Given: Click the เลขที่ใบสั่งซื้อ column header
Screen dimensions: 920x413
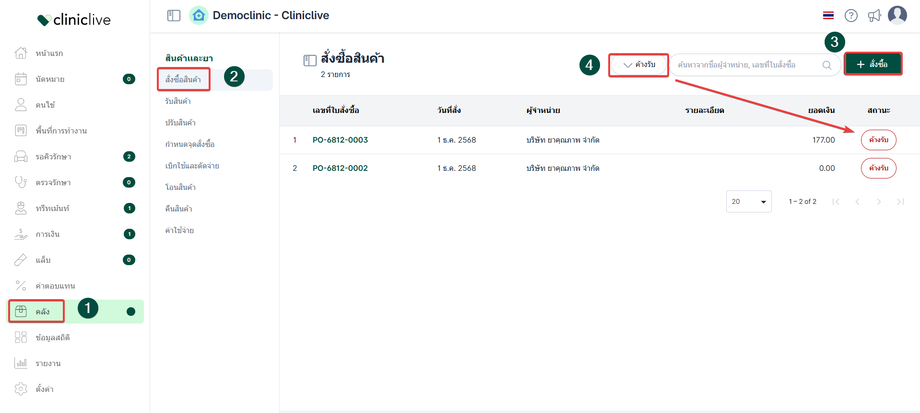Looking at the screenshot, I should pyautogui.click(x=336, y=110).
